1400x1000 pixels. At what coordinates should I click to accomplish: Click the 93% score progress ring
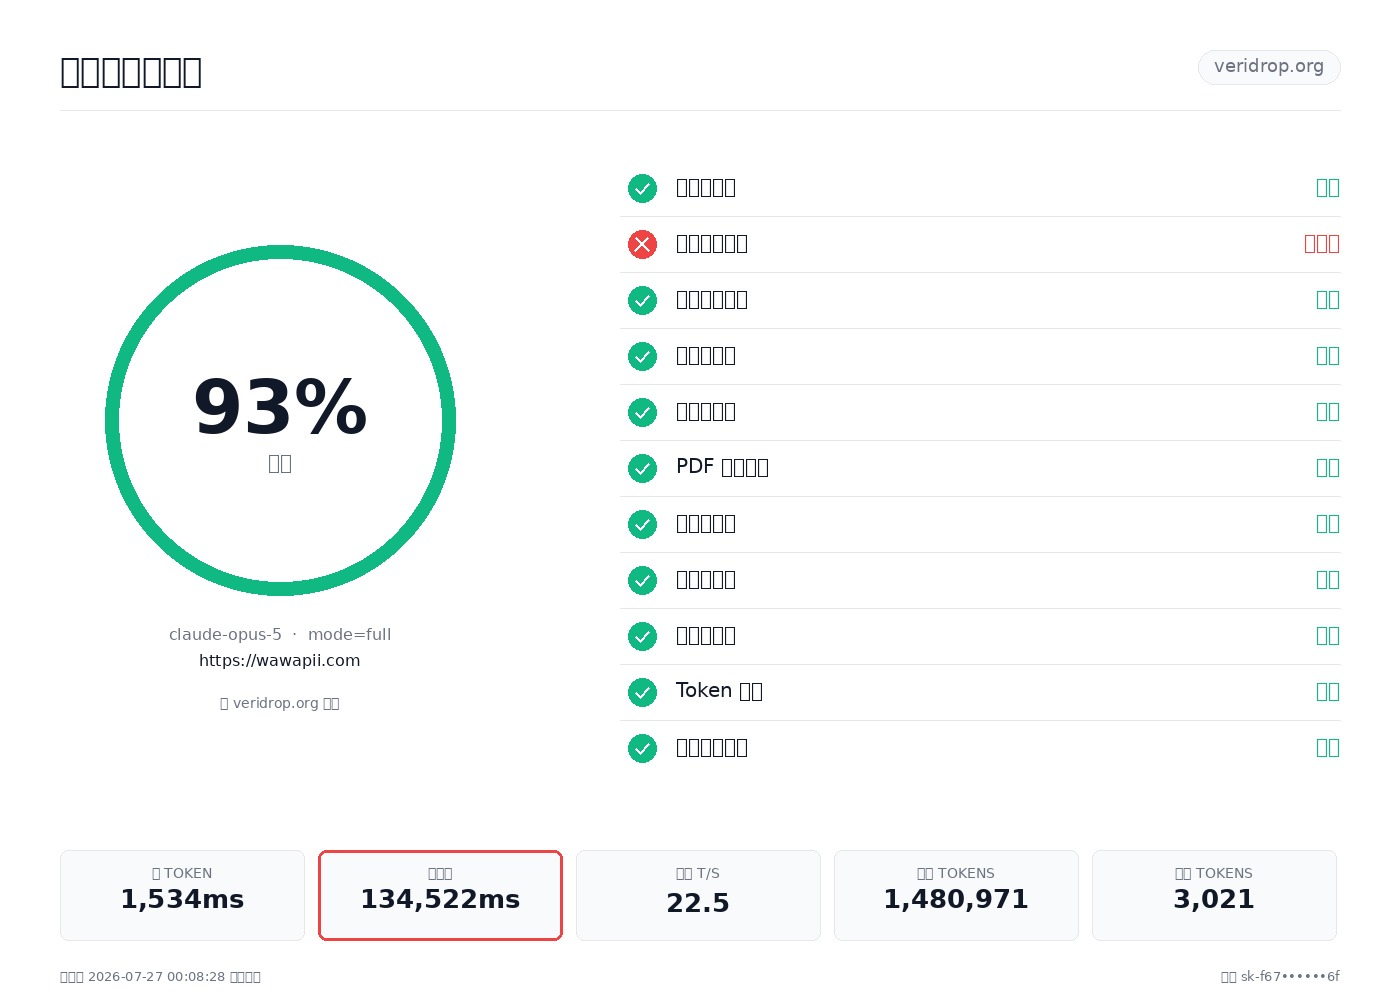click(x=280, y=420)
